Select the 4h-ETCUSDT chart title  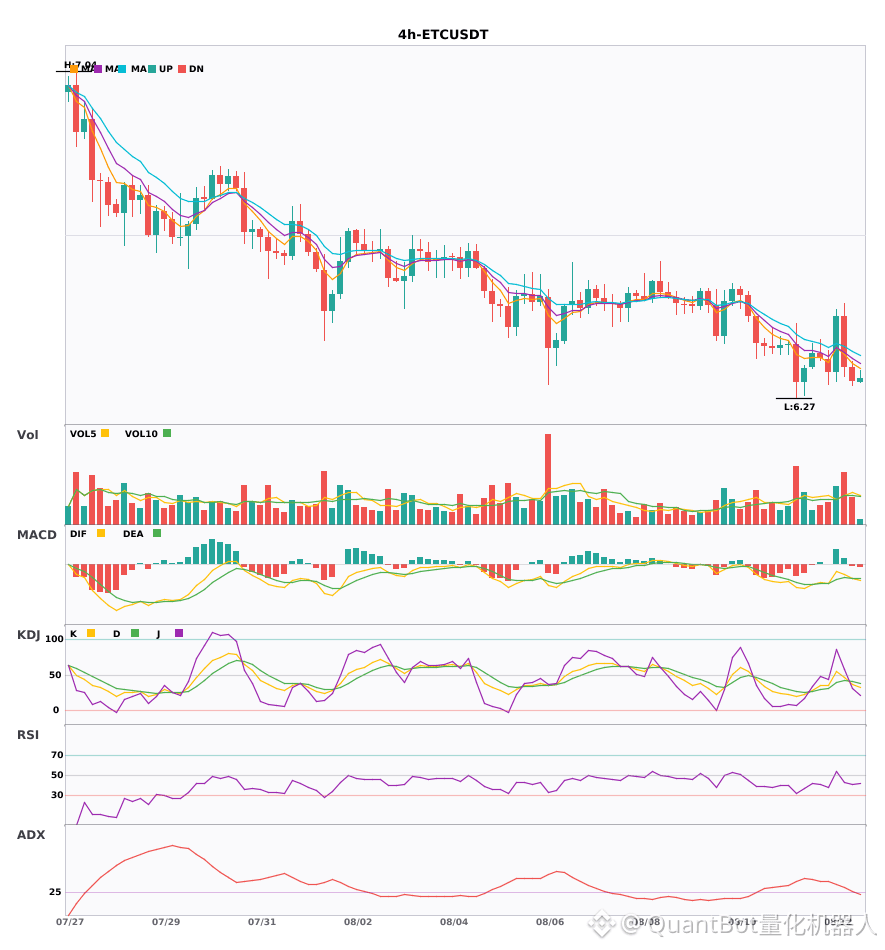click(443, 35)
